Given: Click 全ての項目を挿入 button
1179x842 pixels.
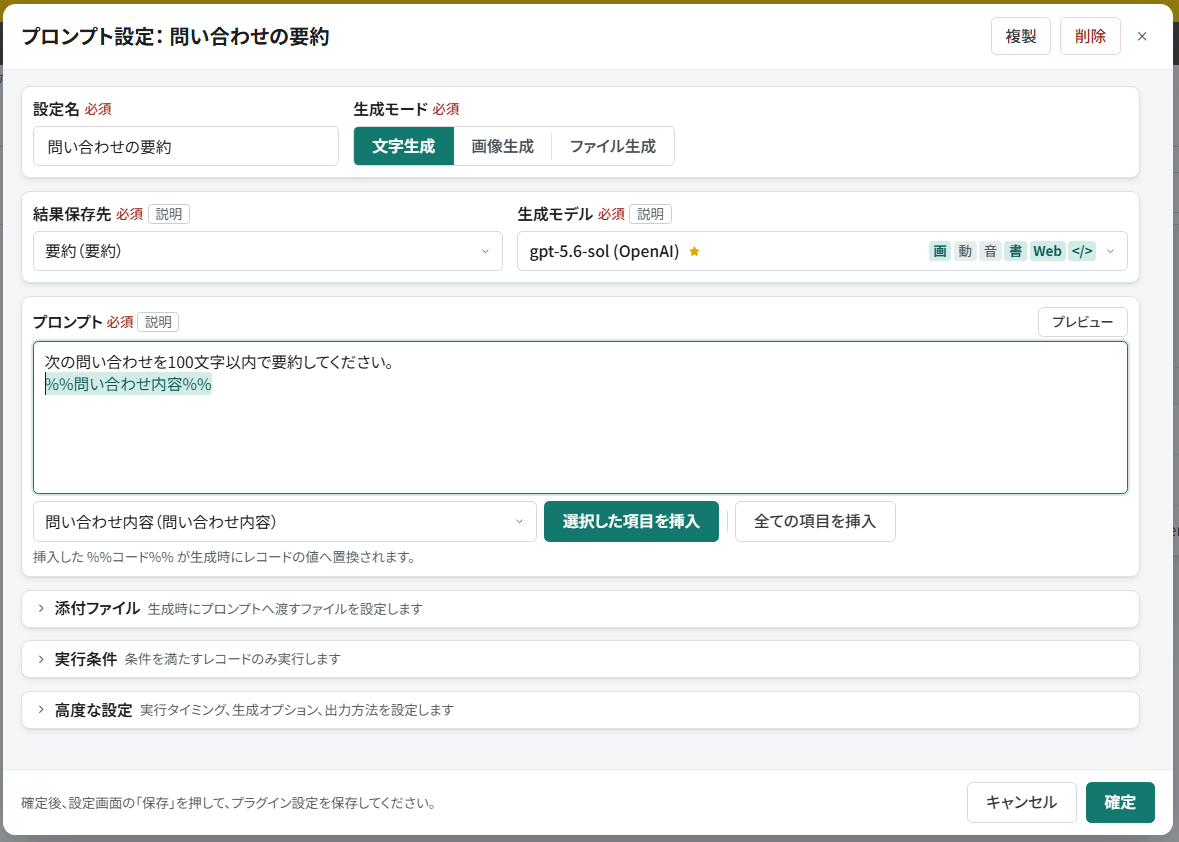Looking at the screenshot, I should point(814,522).
